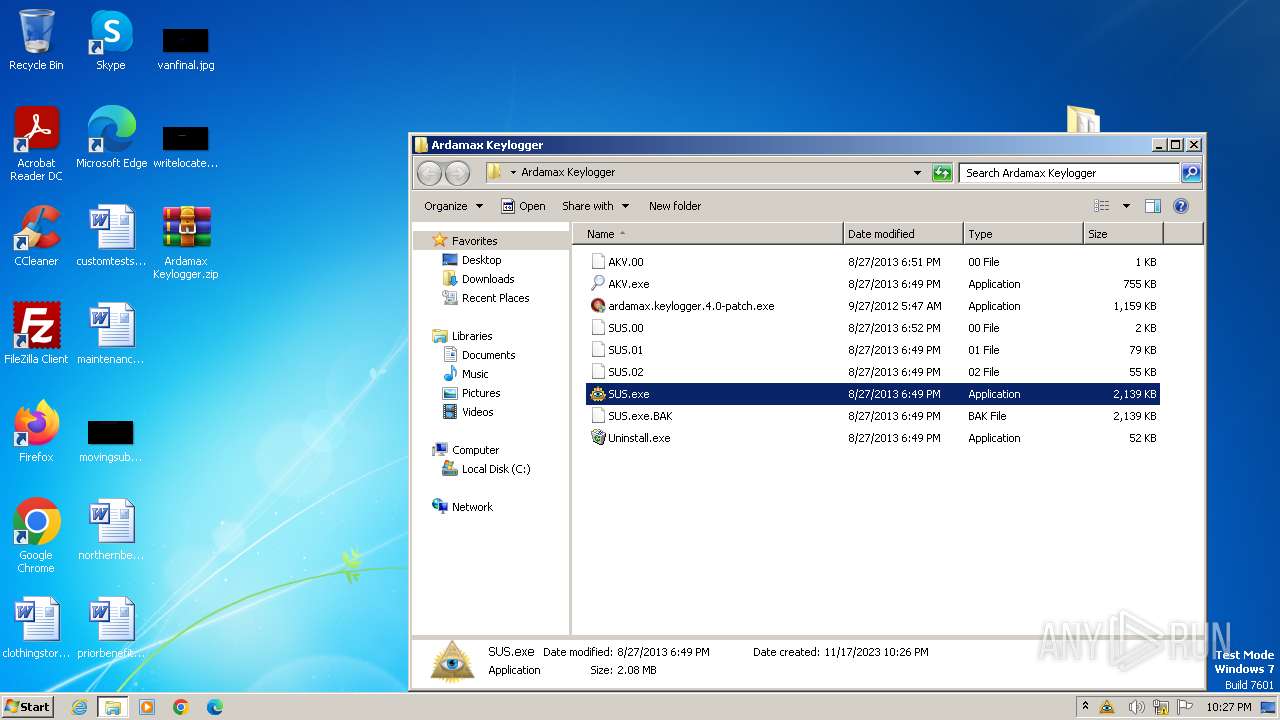Select customtests Word document on desktop

click(111, 236)
